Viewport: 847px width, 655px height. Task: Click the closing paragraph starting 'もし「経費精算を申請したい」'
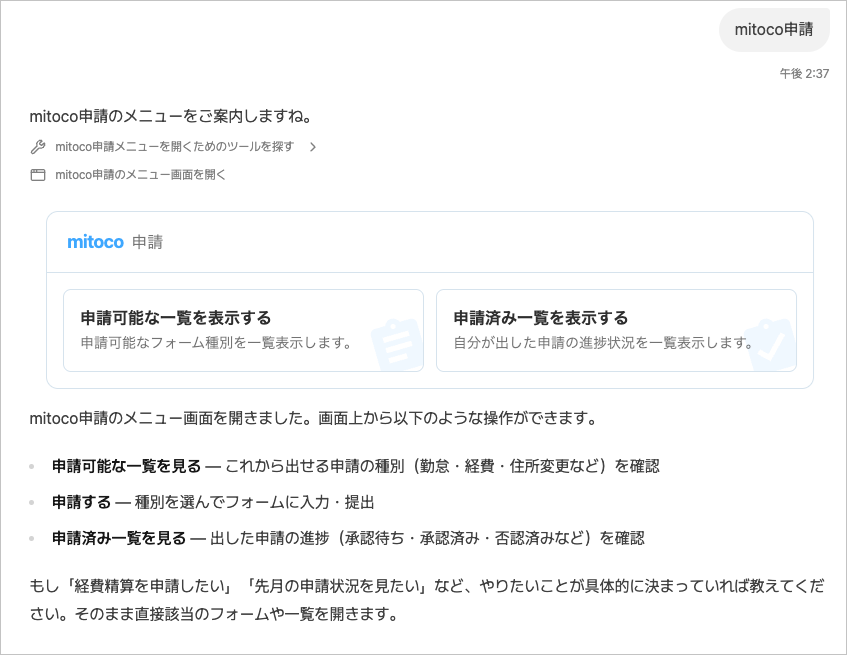(x=427, y=600)
